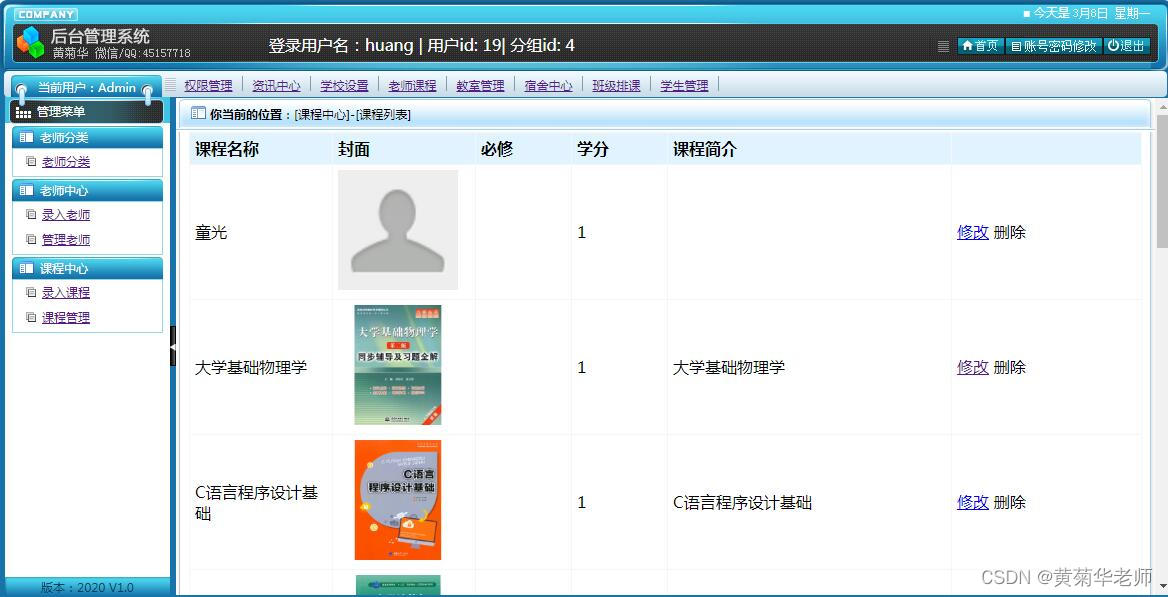Click the orange C语言 book cover image
This screenshot has width=1168, height=597.
pyautogui.click(x=398, y=500)
